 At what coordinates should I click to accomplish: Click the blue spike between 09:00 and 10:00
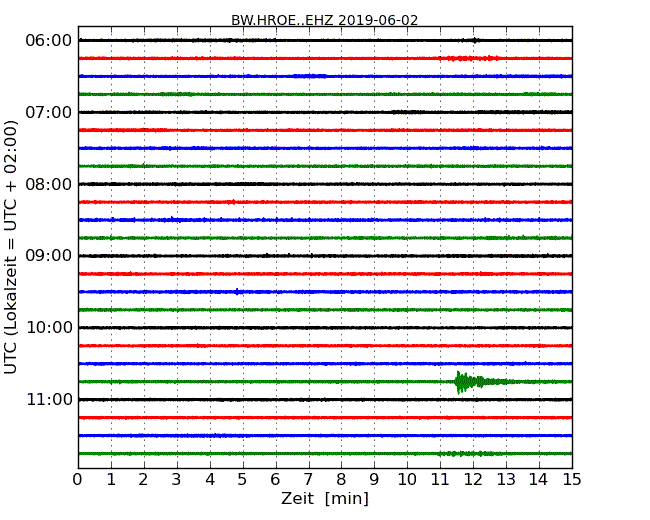[x=237, y=292]
